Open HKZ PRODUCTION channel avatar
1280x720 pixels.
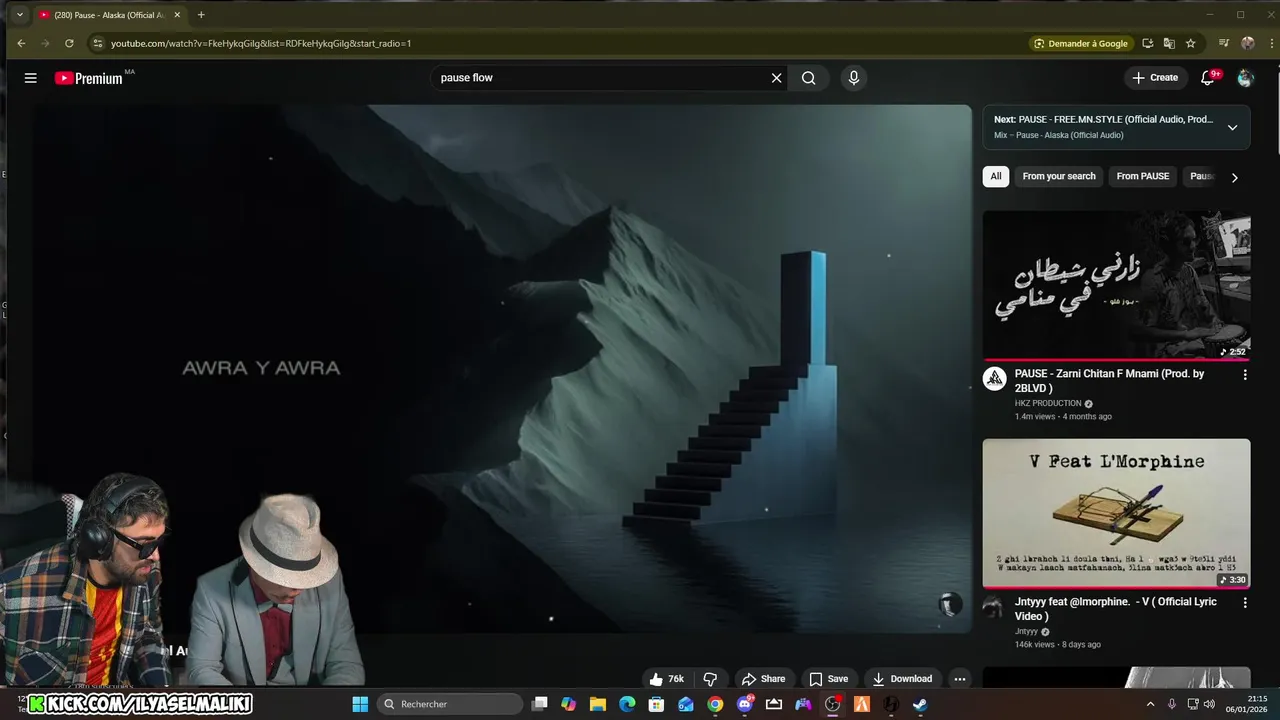(994, 379)
